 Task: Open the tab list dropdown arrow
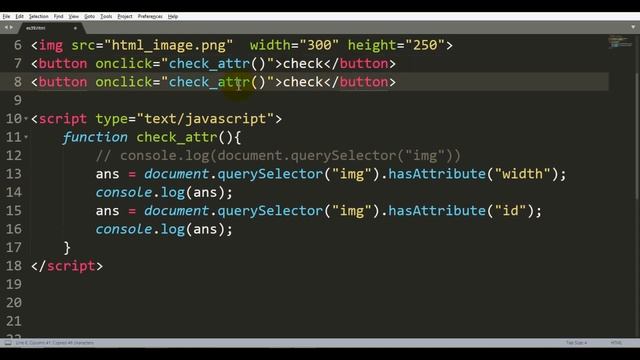(x=633, y=27)
